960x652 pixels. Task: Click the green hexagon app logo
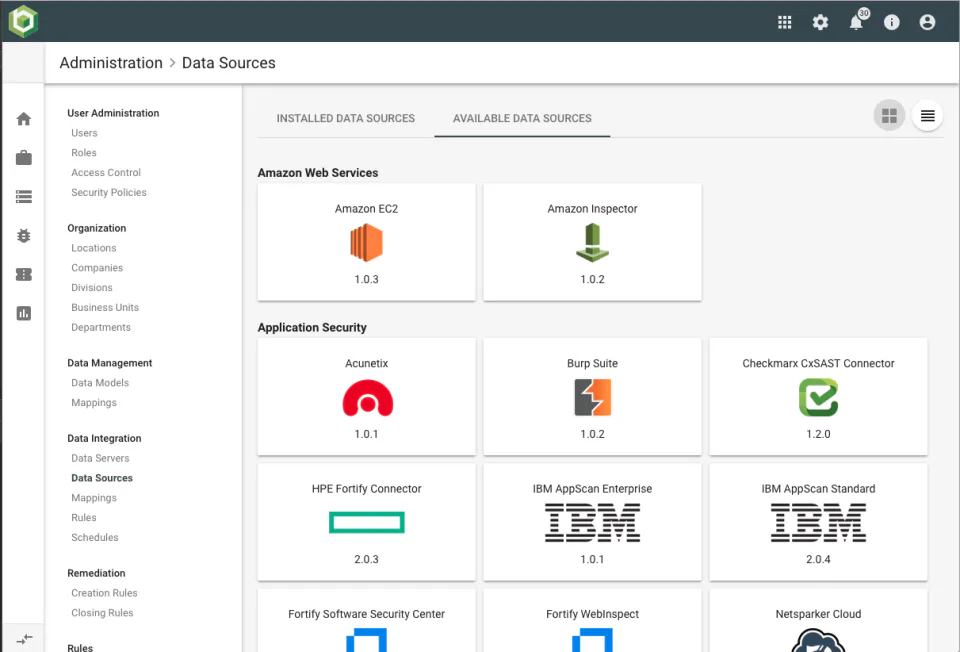coord(23,21)
